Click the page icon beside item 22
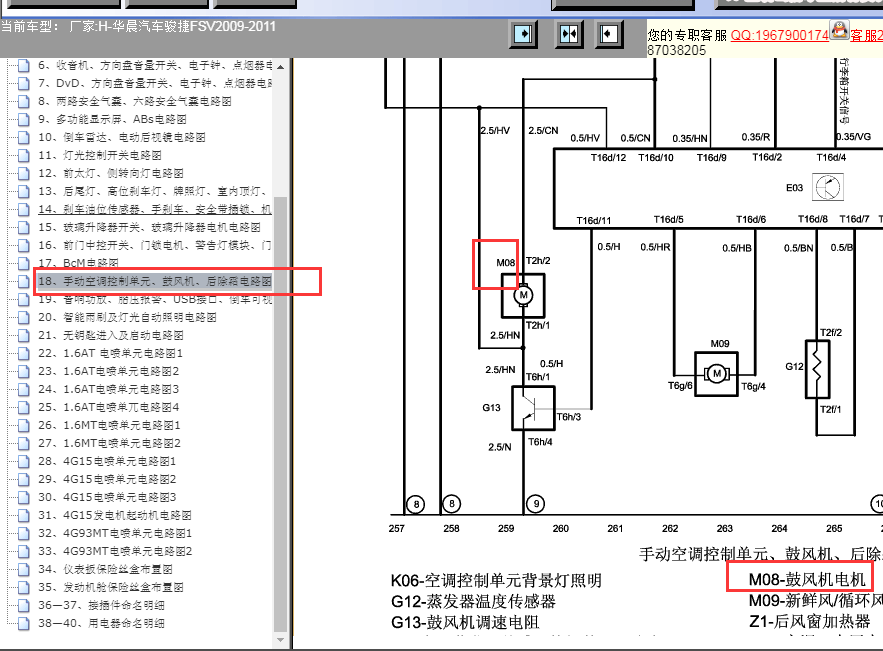The height and width of the screenshot is (651, 883). (24, 354)
